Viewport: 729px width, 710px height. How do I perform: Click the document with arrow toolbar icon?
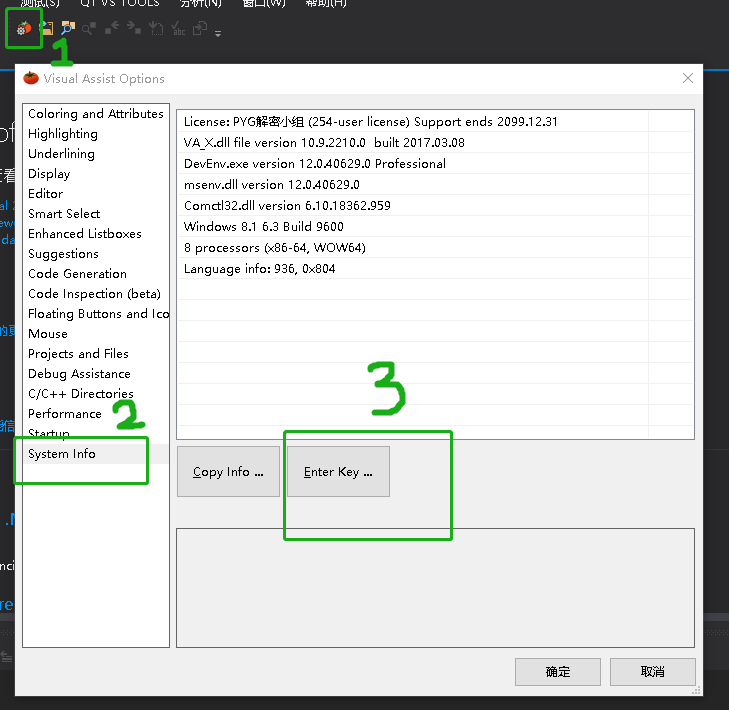click(200, 28)
